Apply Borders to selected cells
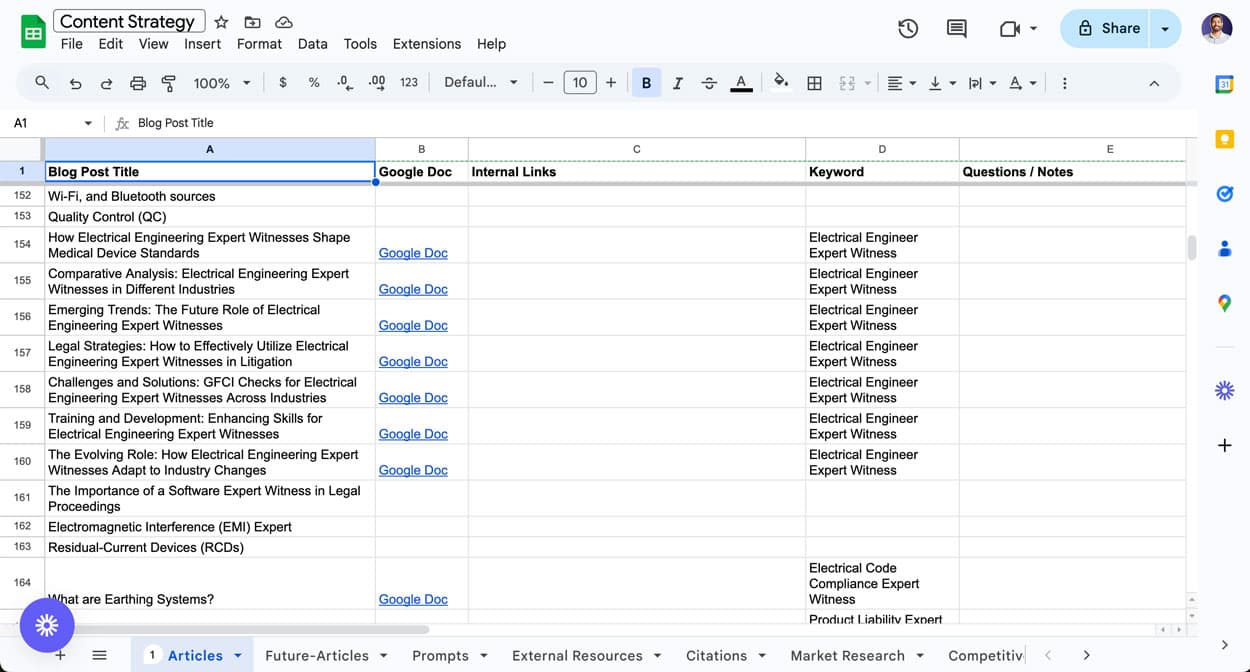1250x672 pixels. click(814, 82)
